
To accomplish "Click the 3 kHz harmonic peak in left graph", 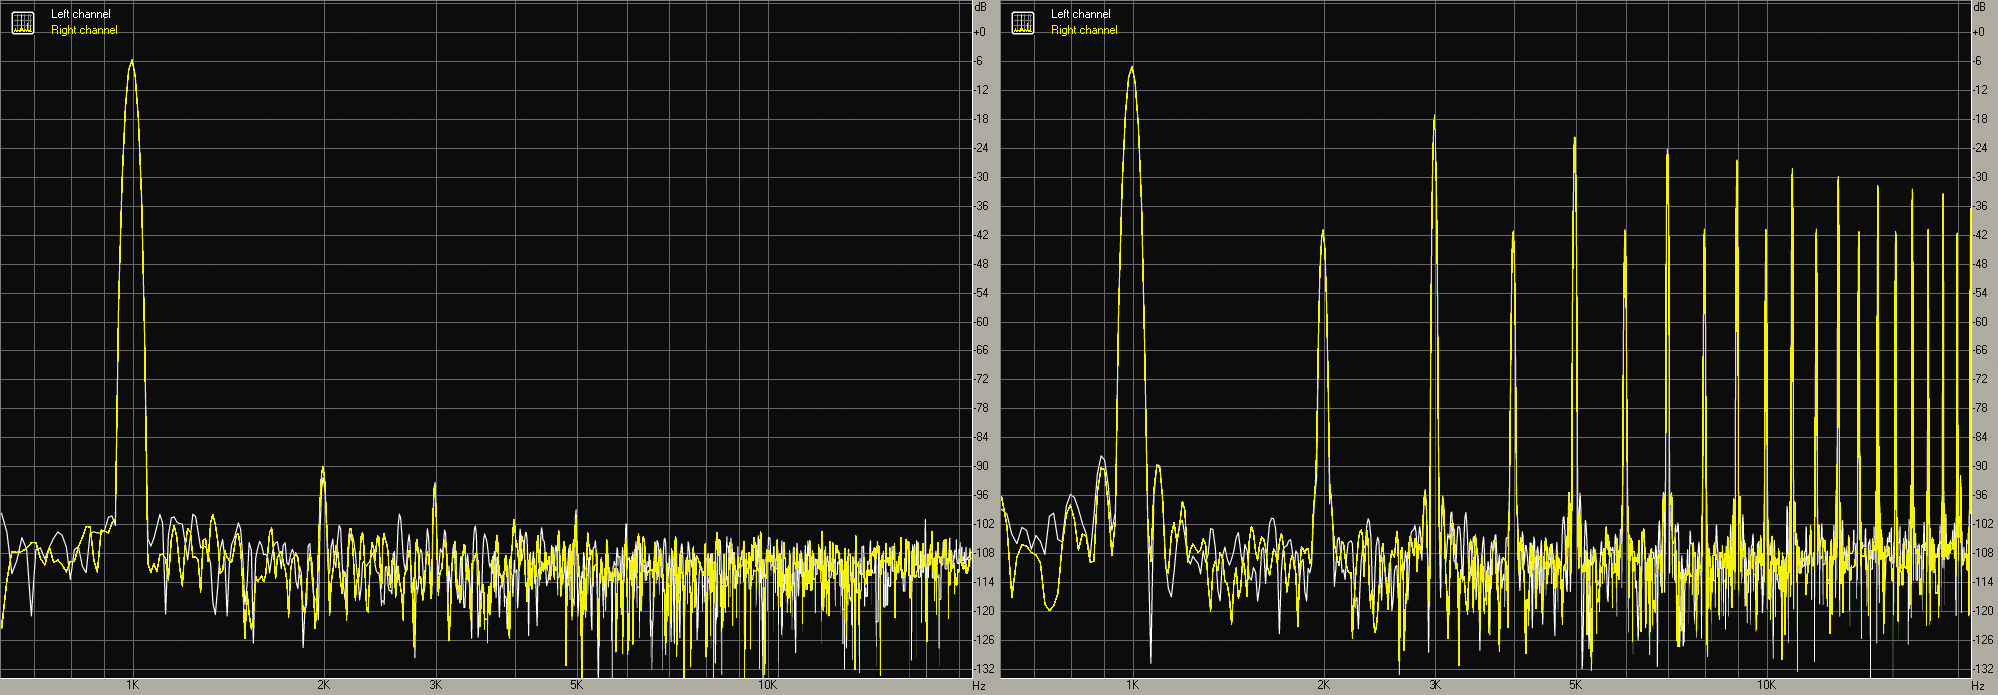I will tap(435, 485).
